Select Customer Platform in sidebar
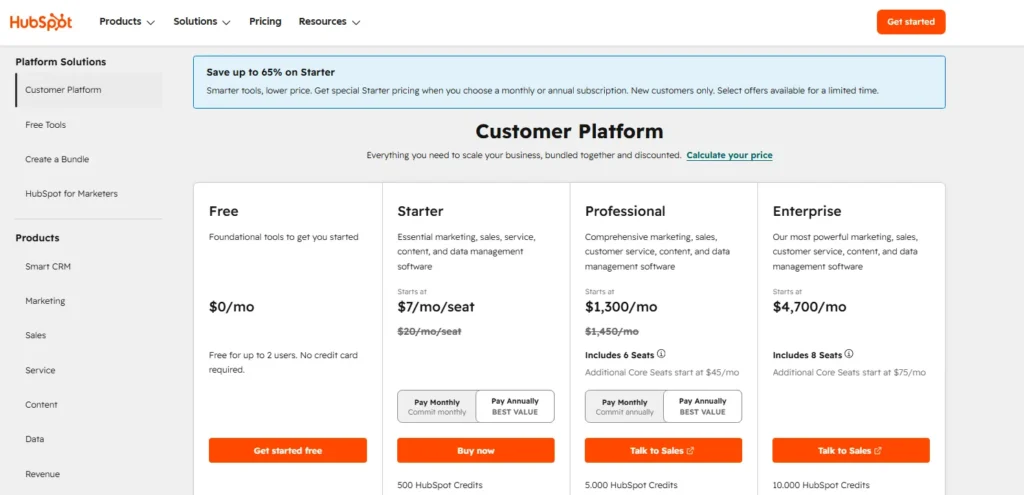 point(89,90)
